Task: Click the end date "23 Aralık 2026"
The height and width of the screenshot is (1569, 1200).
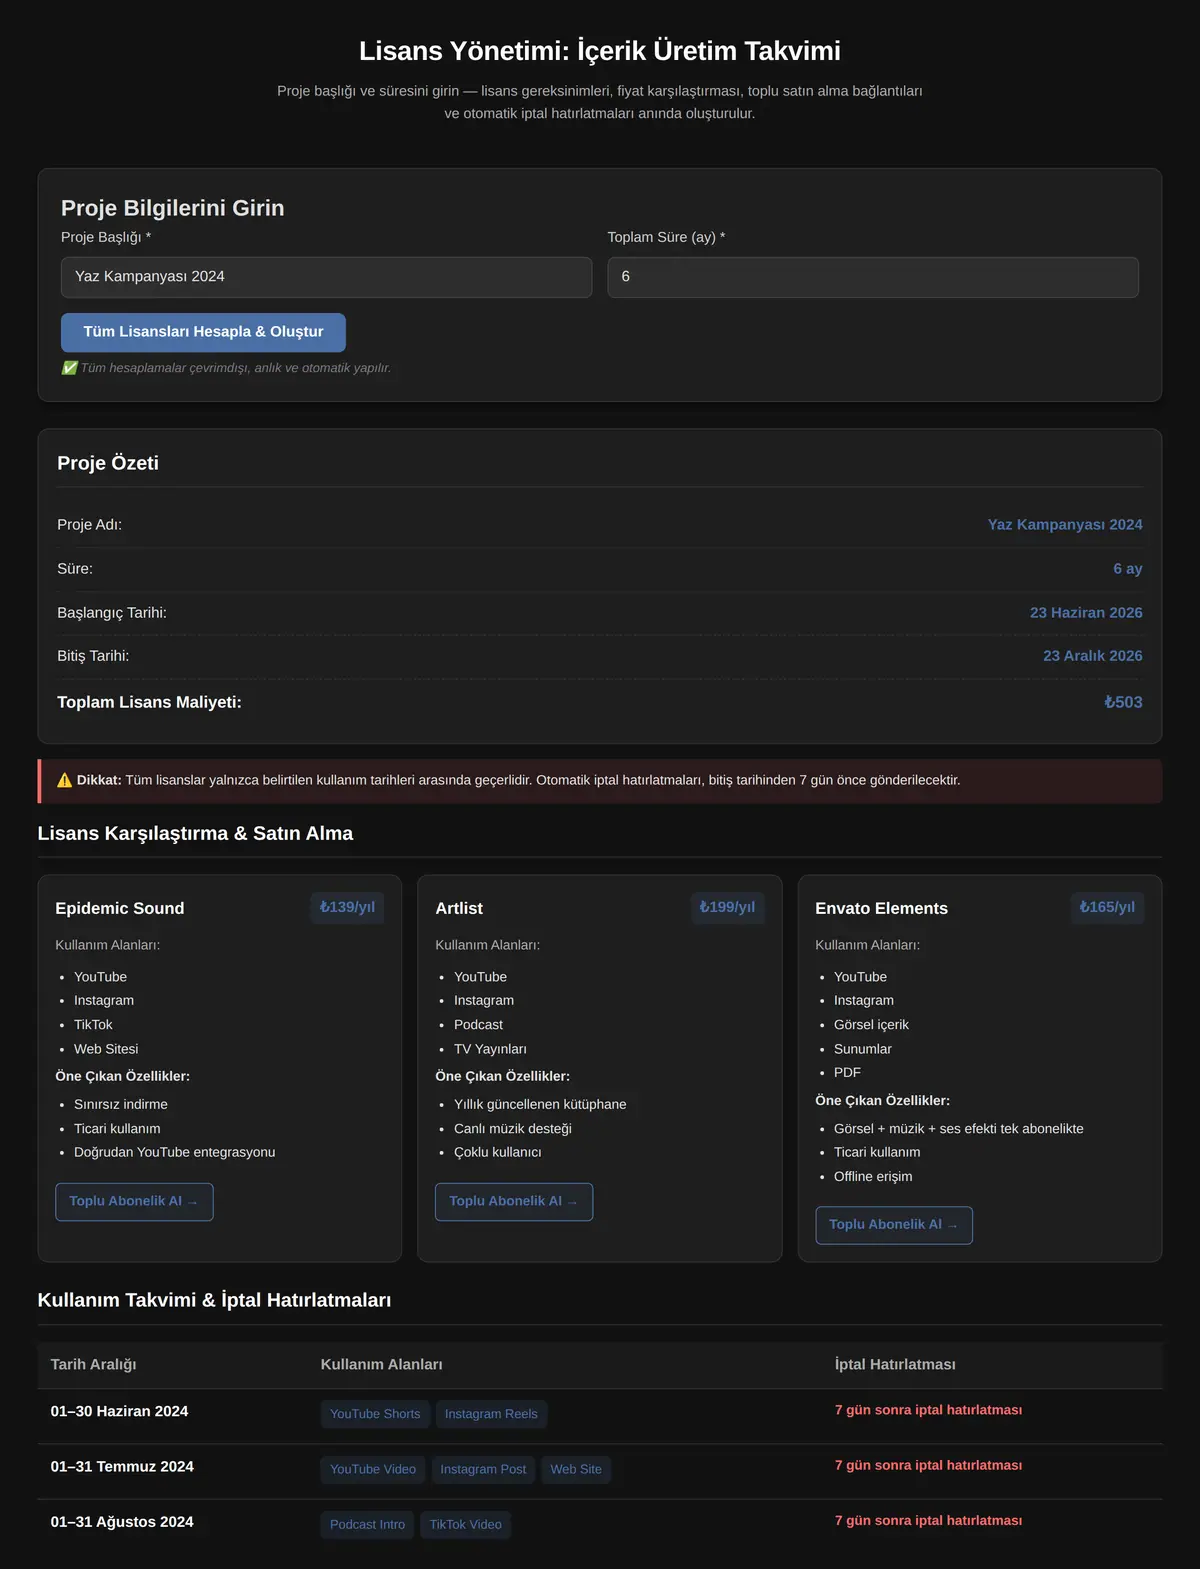Action: [1093, 655]
